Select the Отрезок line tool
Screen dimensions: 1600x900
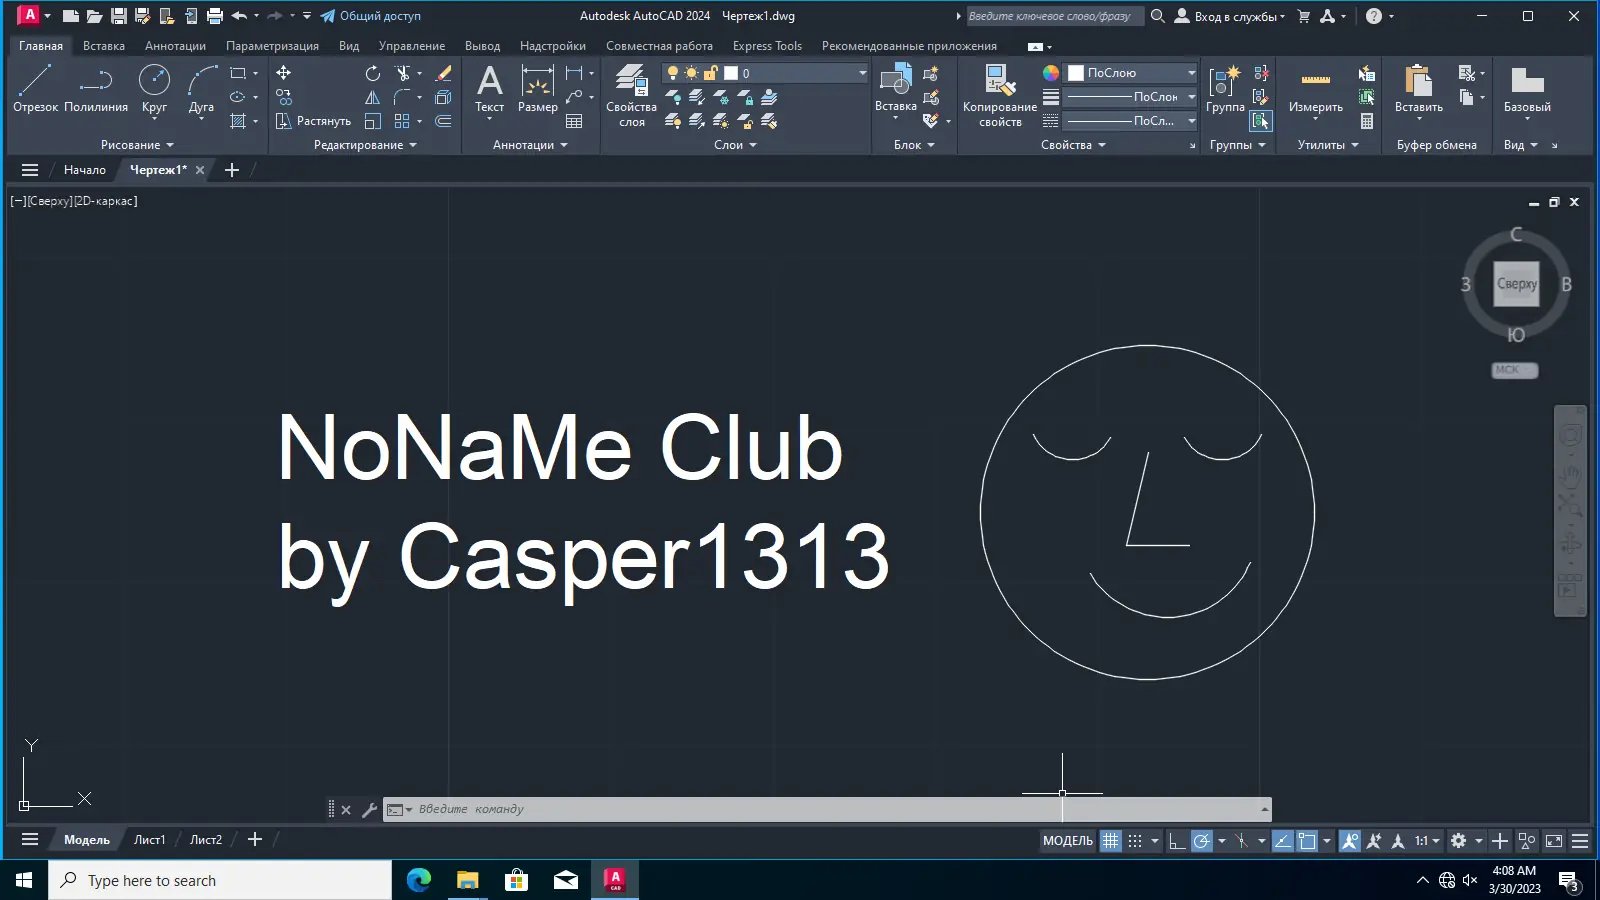[x=35, y=88]
